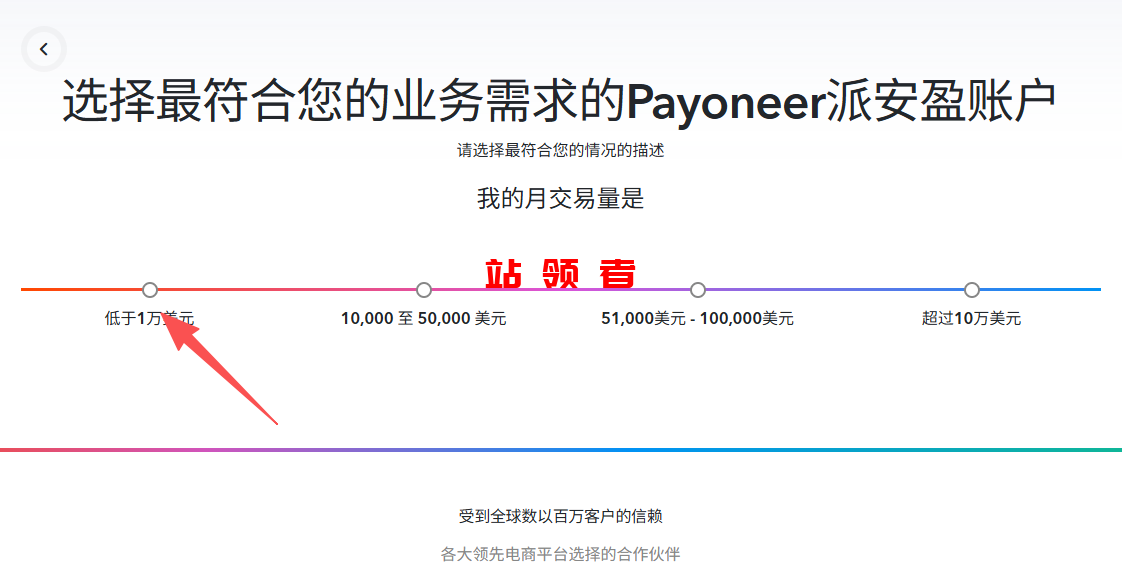Click the 51,000美元 - 100,000美元 text label
The height and width of the screenshot is (576, 1122).
tap(697, 319)
